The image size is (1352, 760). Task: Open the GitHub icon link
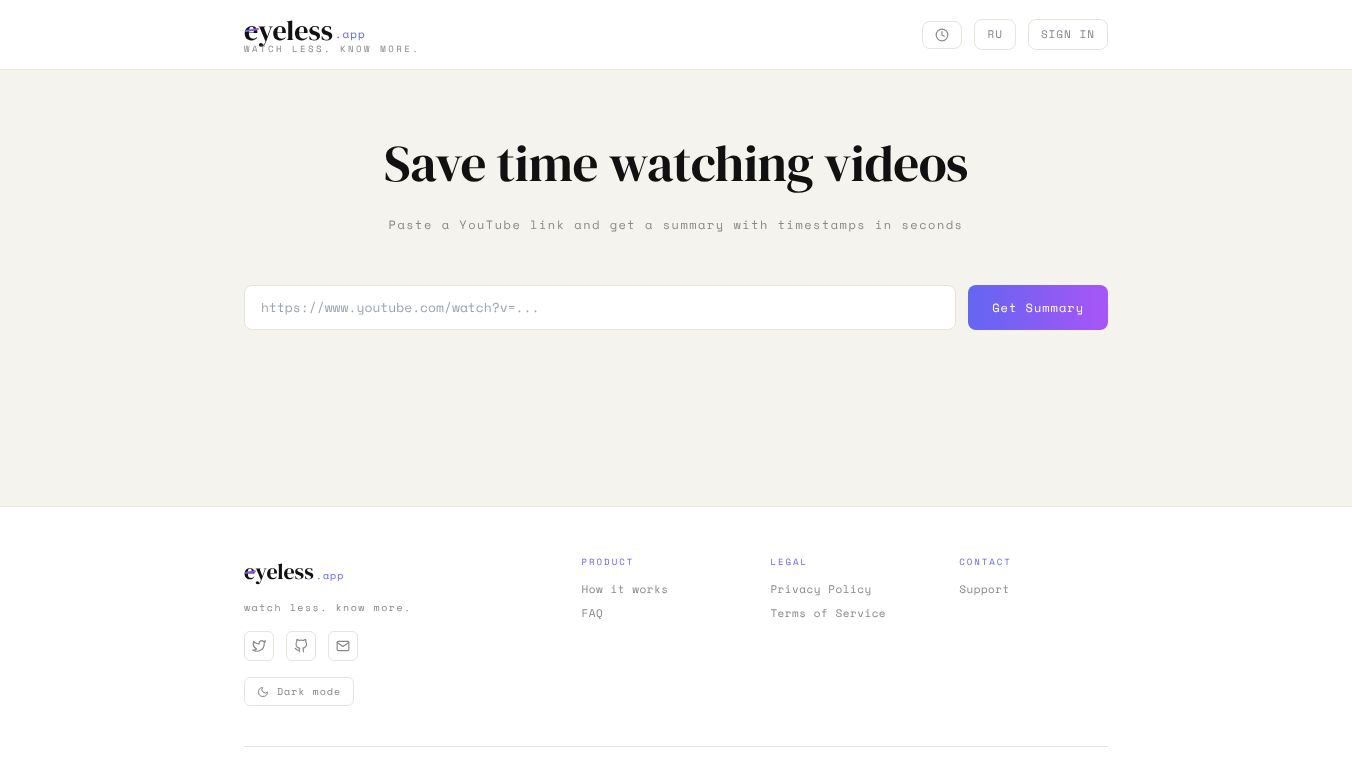(x=301, y=646)
